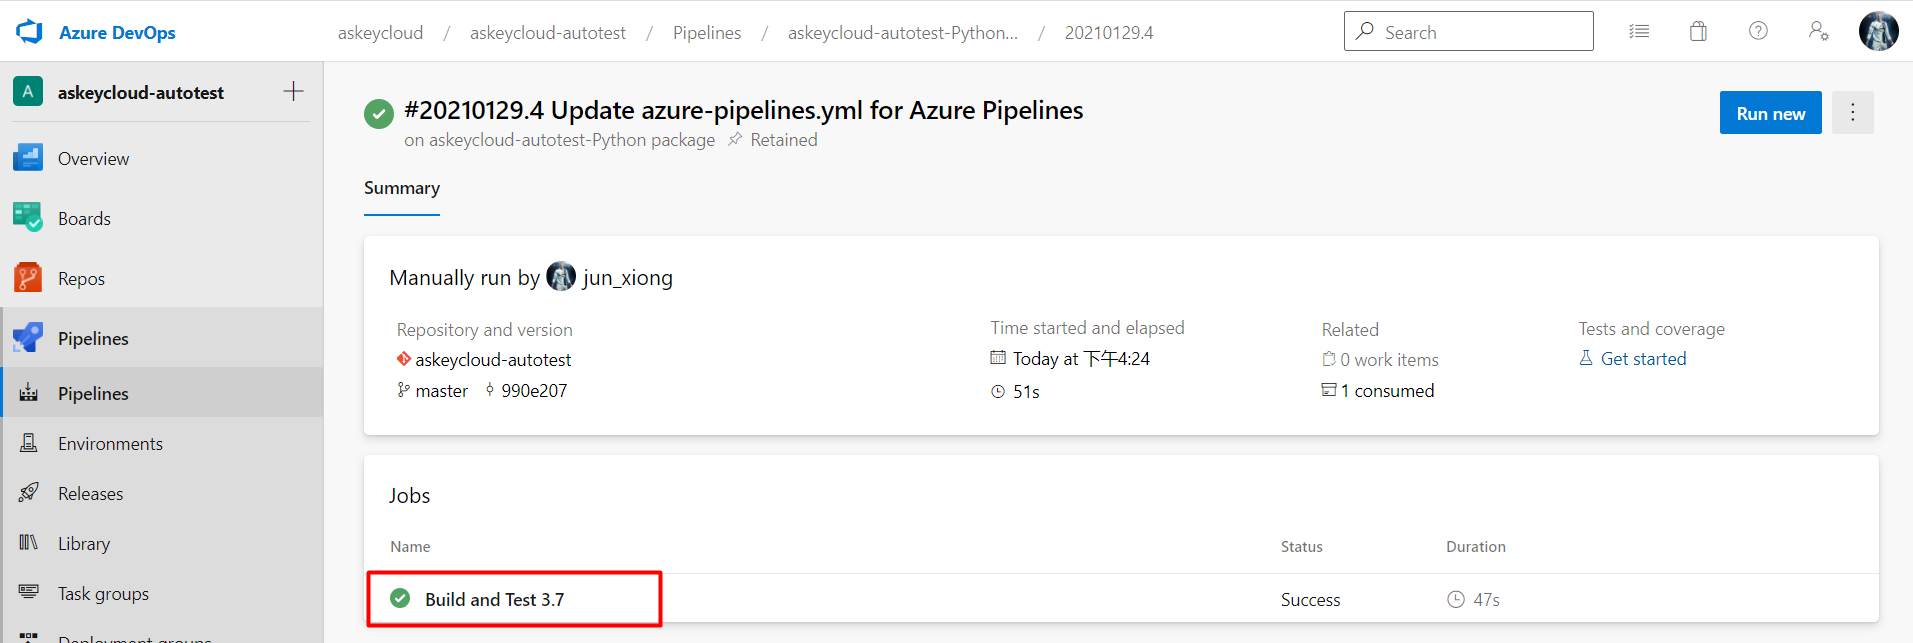
Task: Click the profile avatar in top right
Action: tap(1878, 32)
